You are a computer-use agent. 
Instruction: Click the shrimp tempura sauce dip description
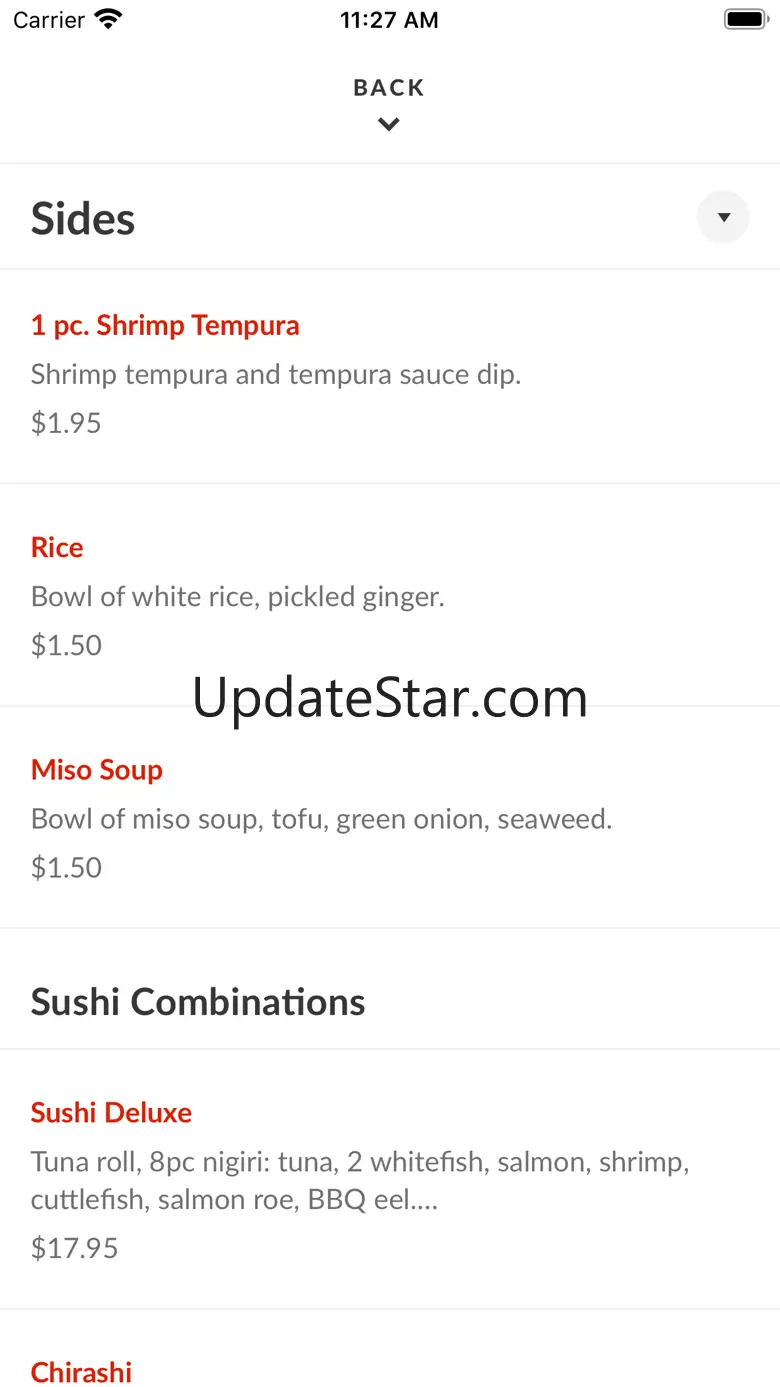276,374
